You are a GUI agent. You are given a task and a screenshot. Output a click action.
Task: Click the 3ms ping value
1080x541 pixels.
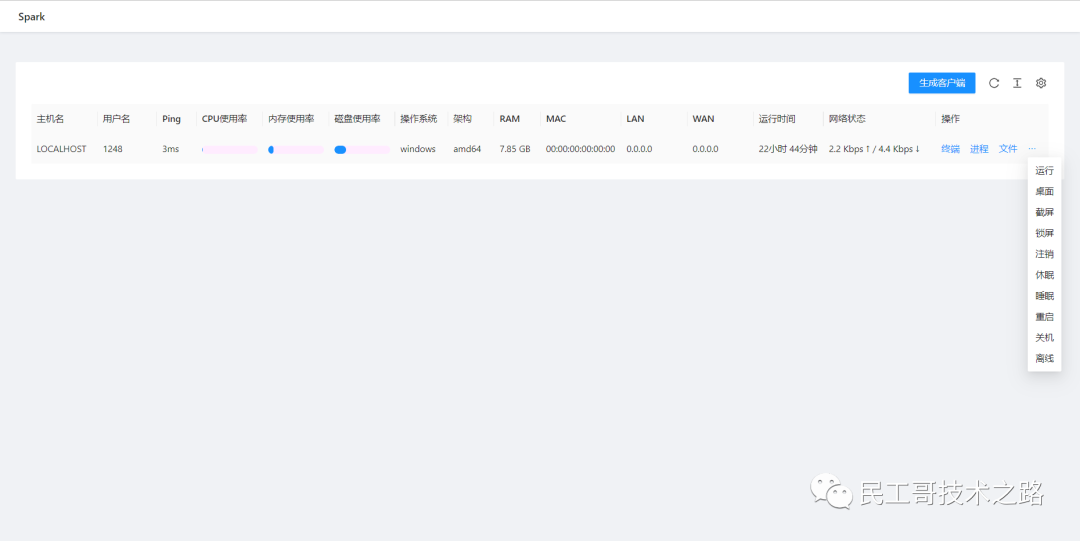click(170, 149)
